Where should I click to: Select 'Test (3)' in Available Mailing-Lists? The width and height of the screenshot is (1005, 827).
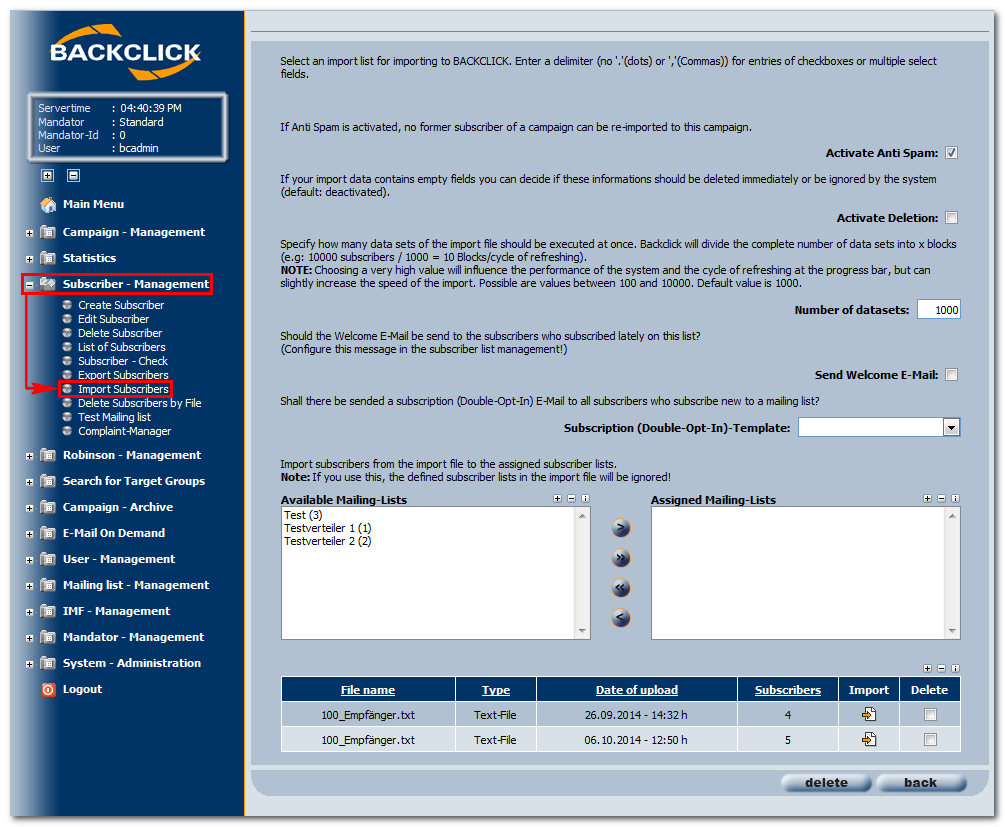tap(303, 515)
